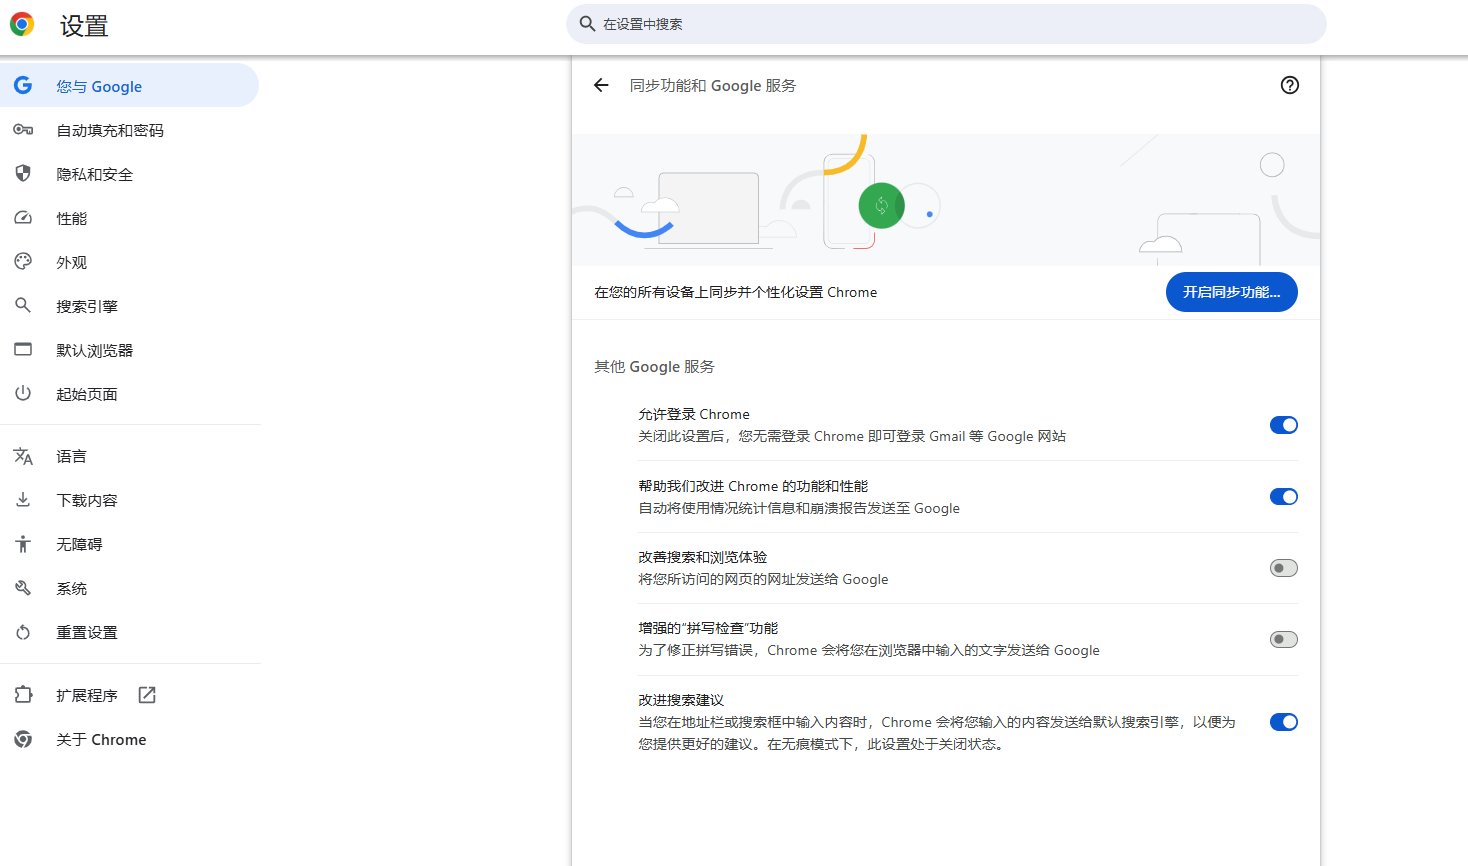The image size is (1468, 866).
Task: Click the 设置 page heading
Action: (x=84, y=26)
